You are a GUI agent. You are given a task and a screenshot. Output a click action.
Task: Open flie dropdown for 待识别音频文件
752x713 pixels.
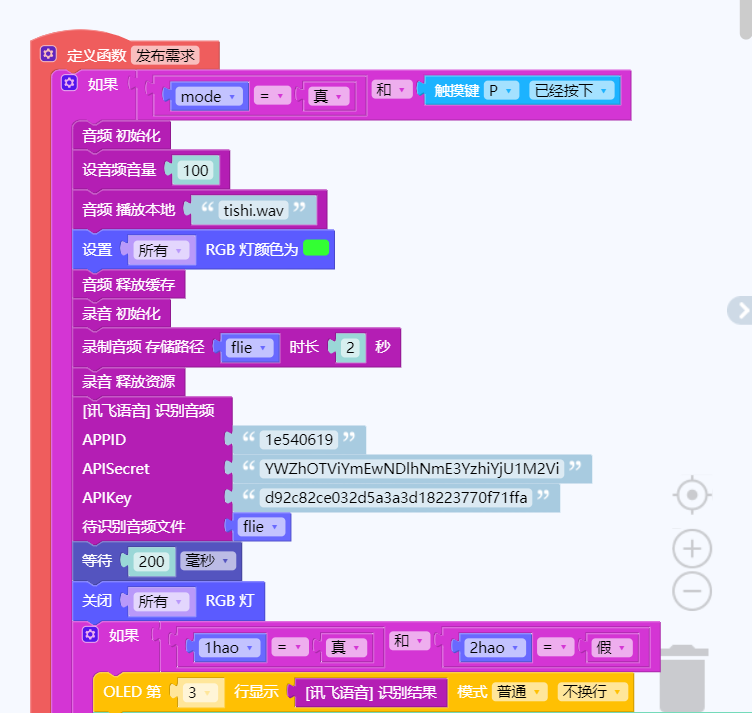click(x=261, y=526)
